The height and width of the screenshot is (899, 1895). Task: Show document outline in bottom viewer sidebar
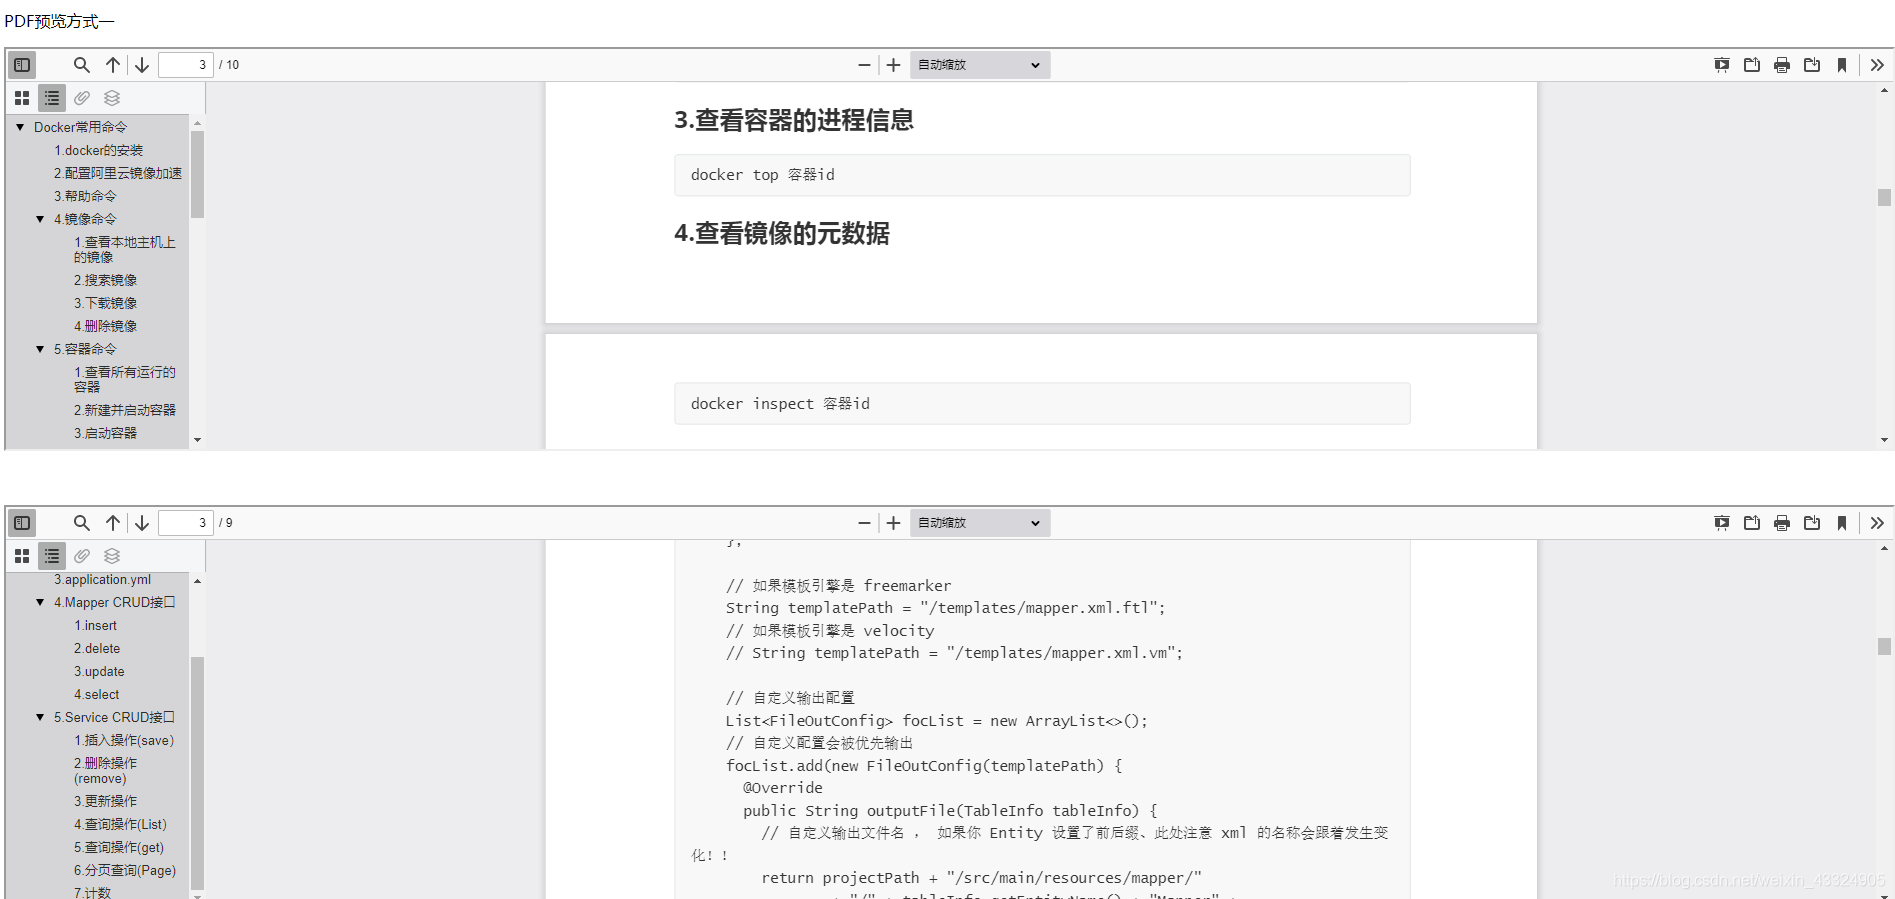pos(52,556)
